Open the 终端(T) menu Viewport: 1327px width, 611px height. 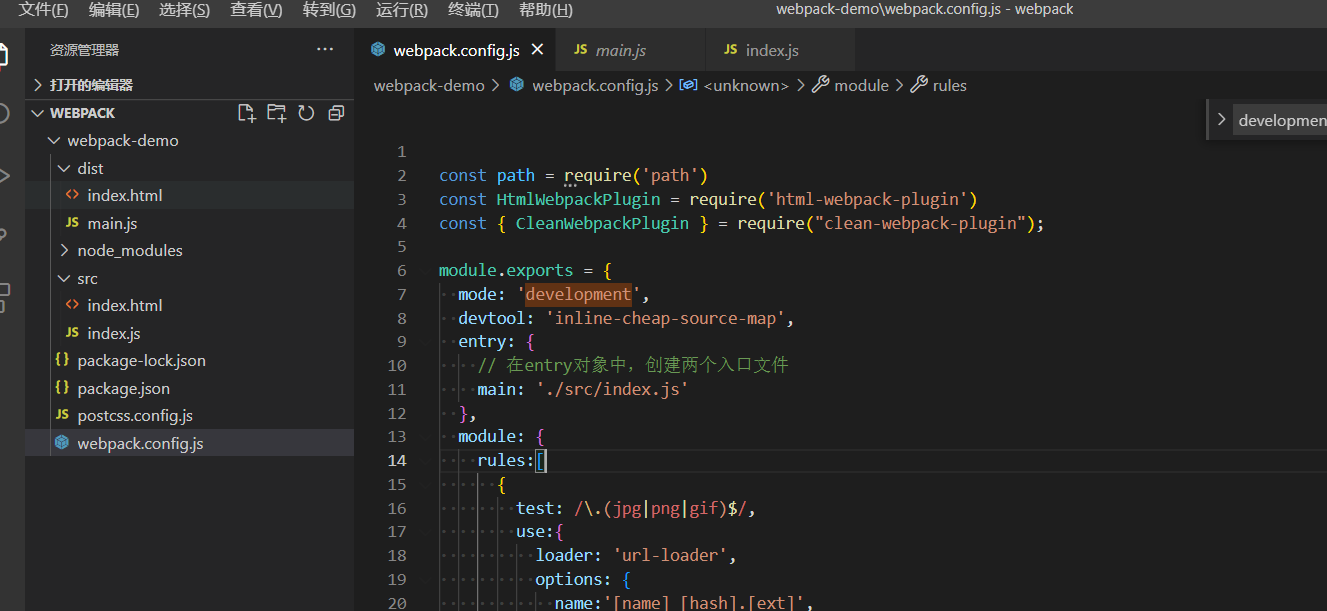(x=473, y=10)
